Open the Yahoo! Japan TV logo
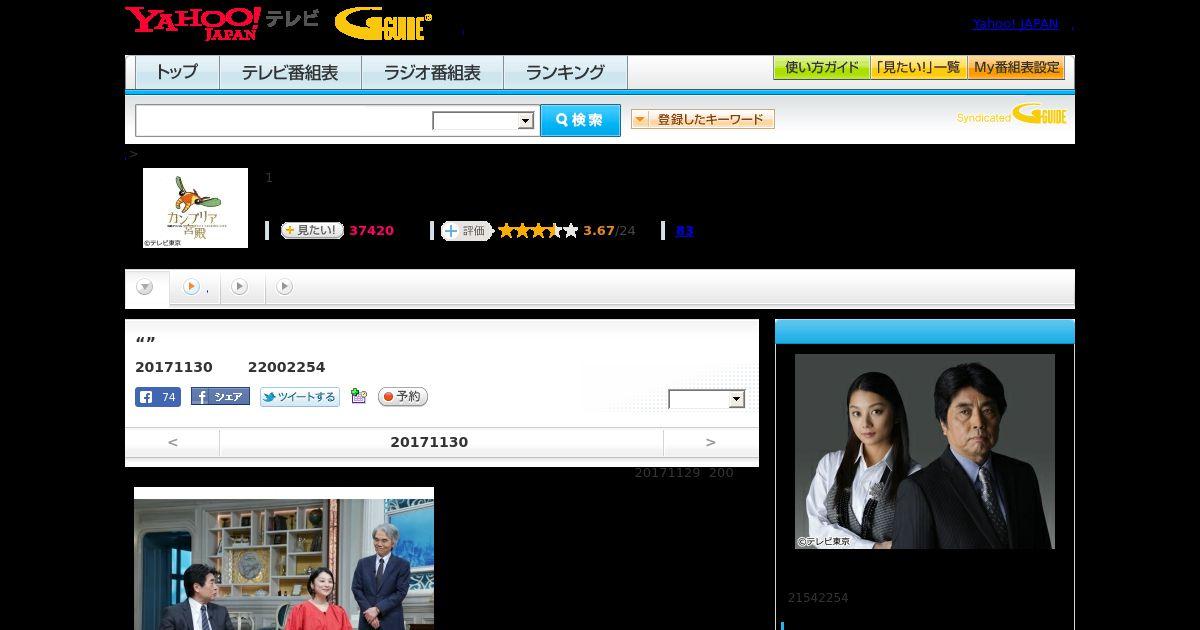The image size is (1200, 630). pyautogui.click(x=222, y=22)
